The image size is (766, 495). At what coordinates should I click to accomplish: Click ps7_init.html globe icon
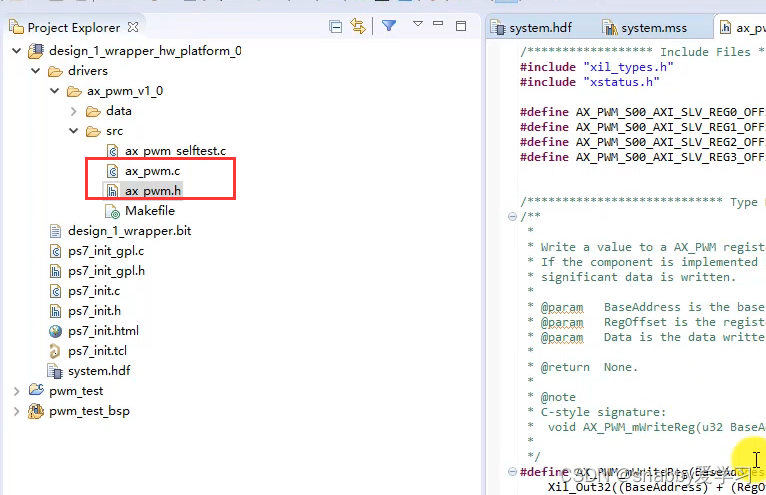[x=55, y=331]
